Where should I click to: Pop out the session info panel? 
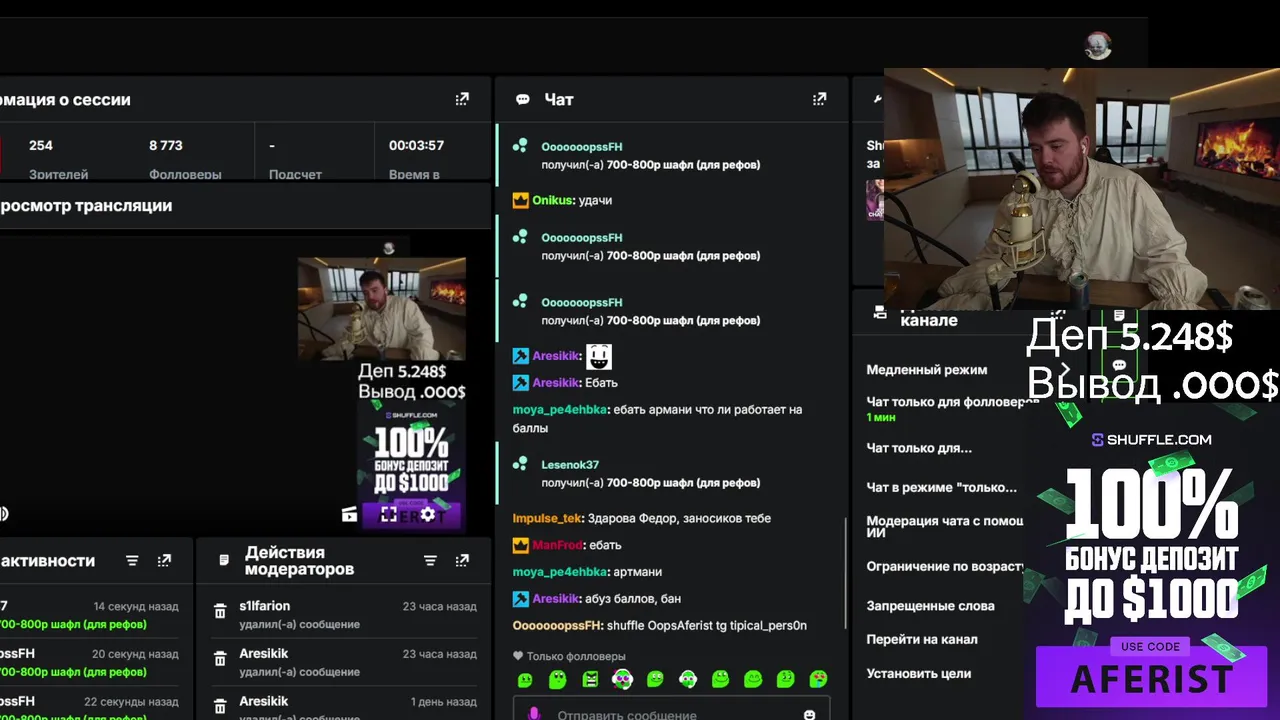462,99
